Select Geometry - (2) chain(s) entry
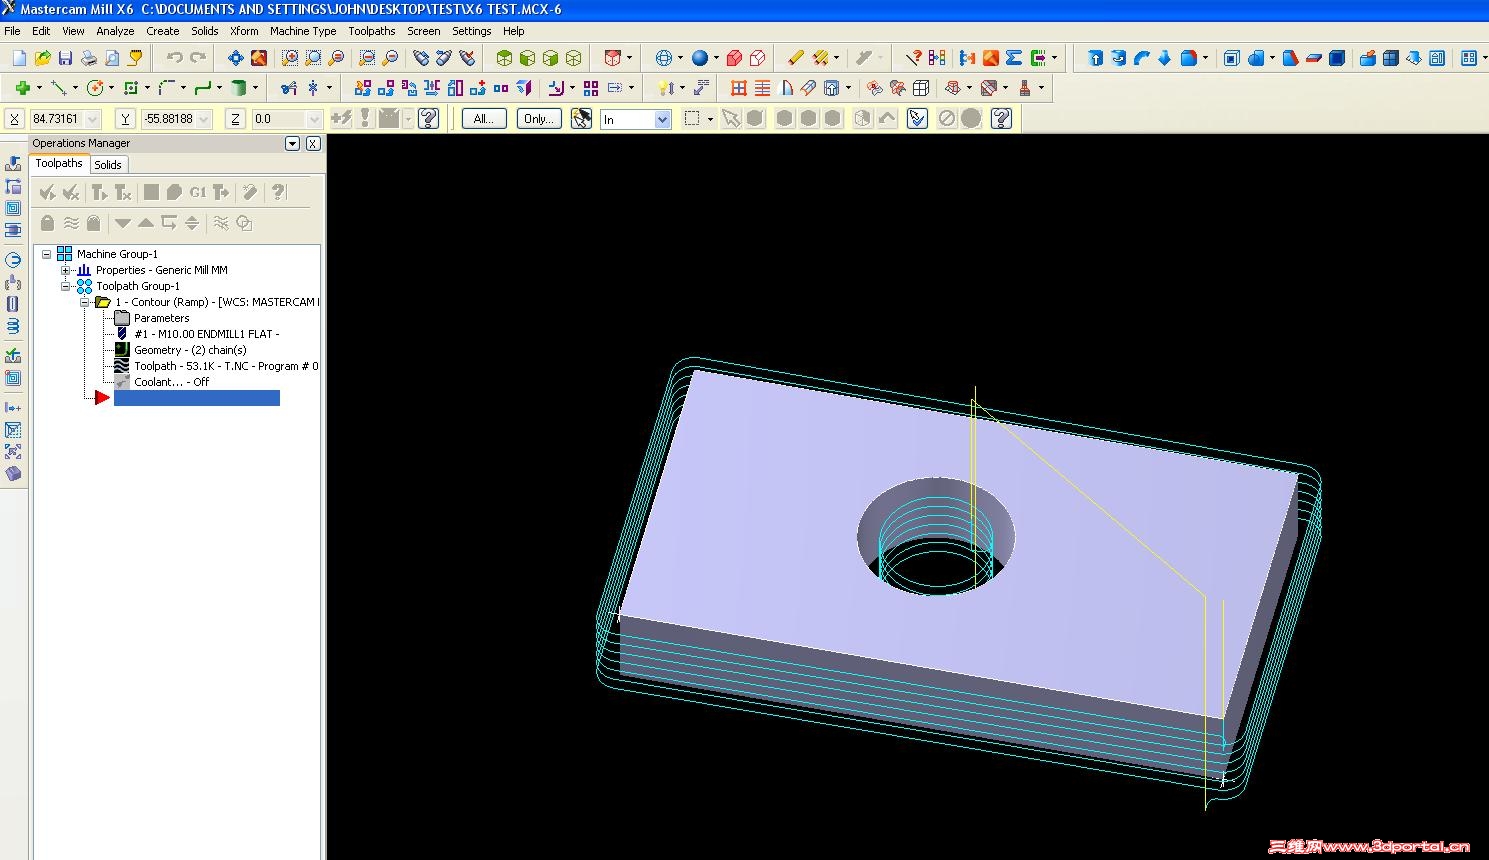This screenshot has height=860, width=1489. (x=190, y=350)
